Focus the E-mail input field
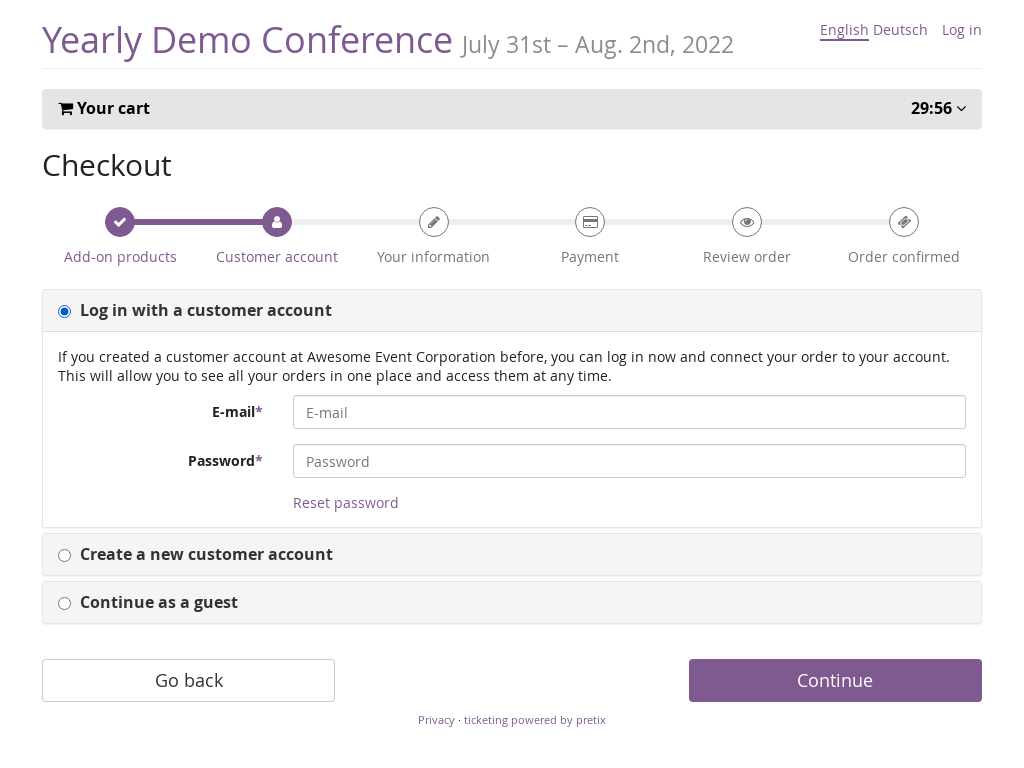The width and height of the screenshot is (1024, 768). pyautogui.click(x=629, y=412)
